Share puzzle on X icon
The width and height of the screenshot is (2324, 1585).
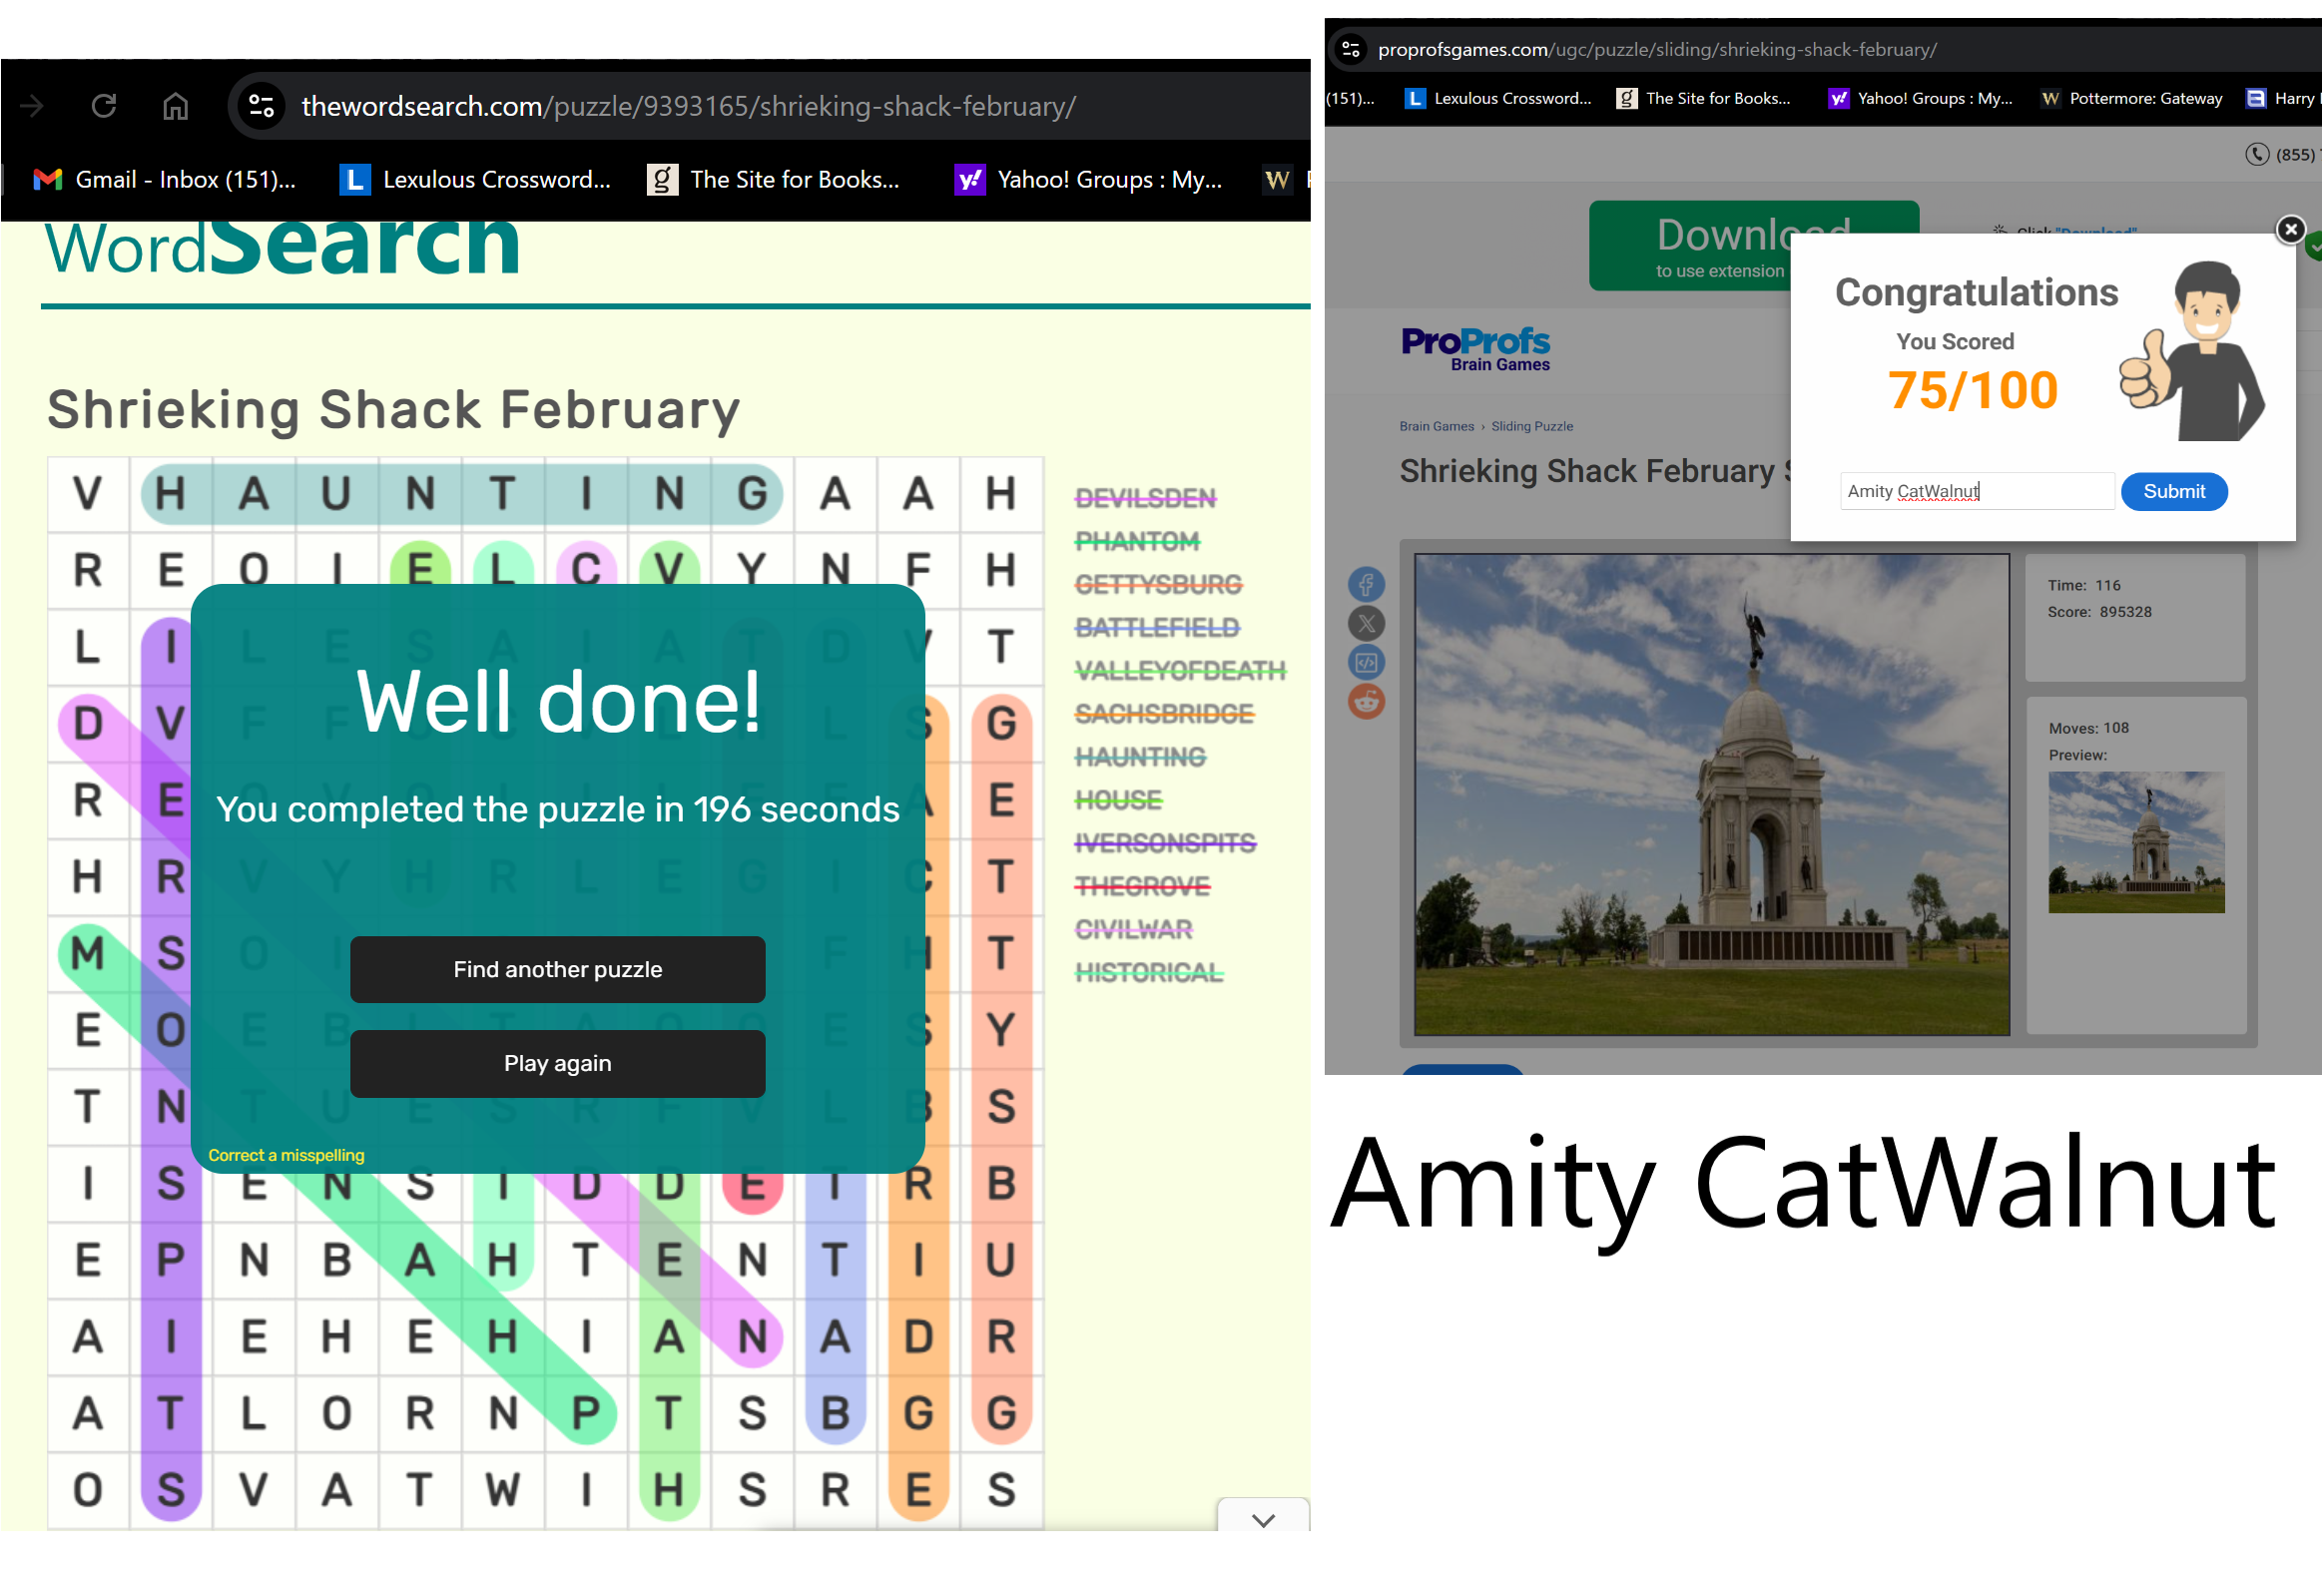pos(1366,624)
